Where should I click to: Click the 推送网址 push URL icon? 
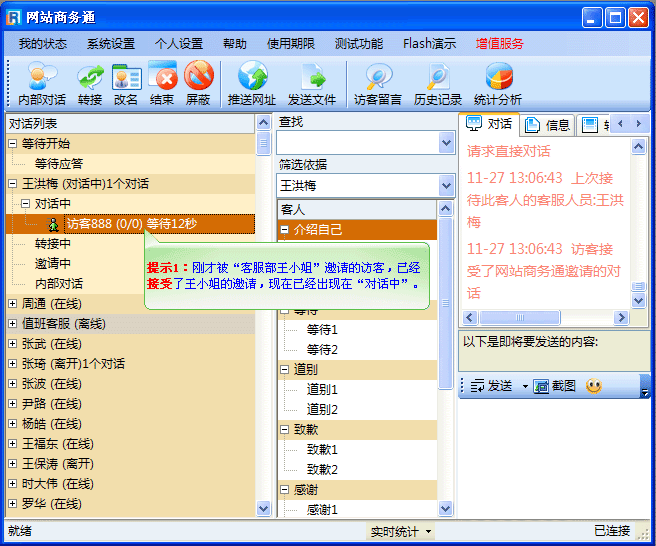pos(252,78)
